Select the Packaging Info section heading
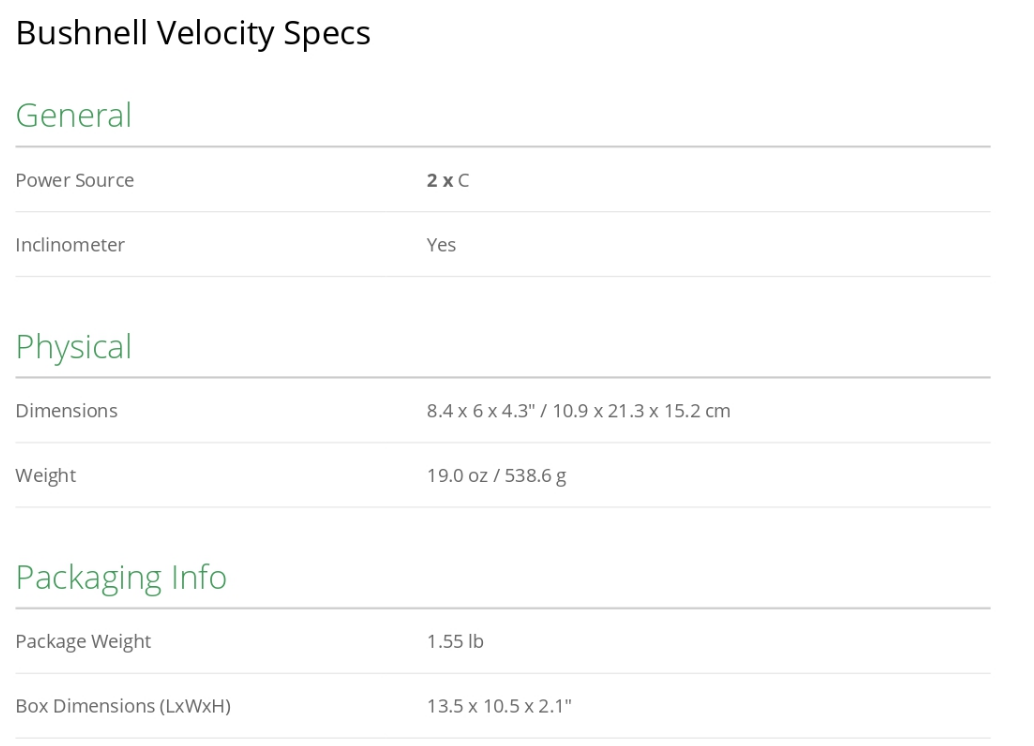 [x=121, y=578]
